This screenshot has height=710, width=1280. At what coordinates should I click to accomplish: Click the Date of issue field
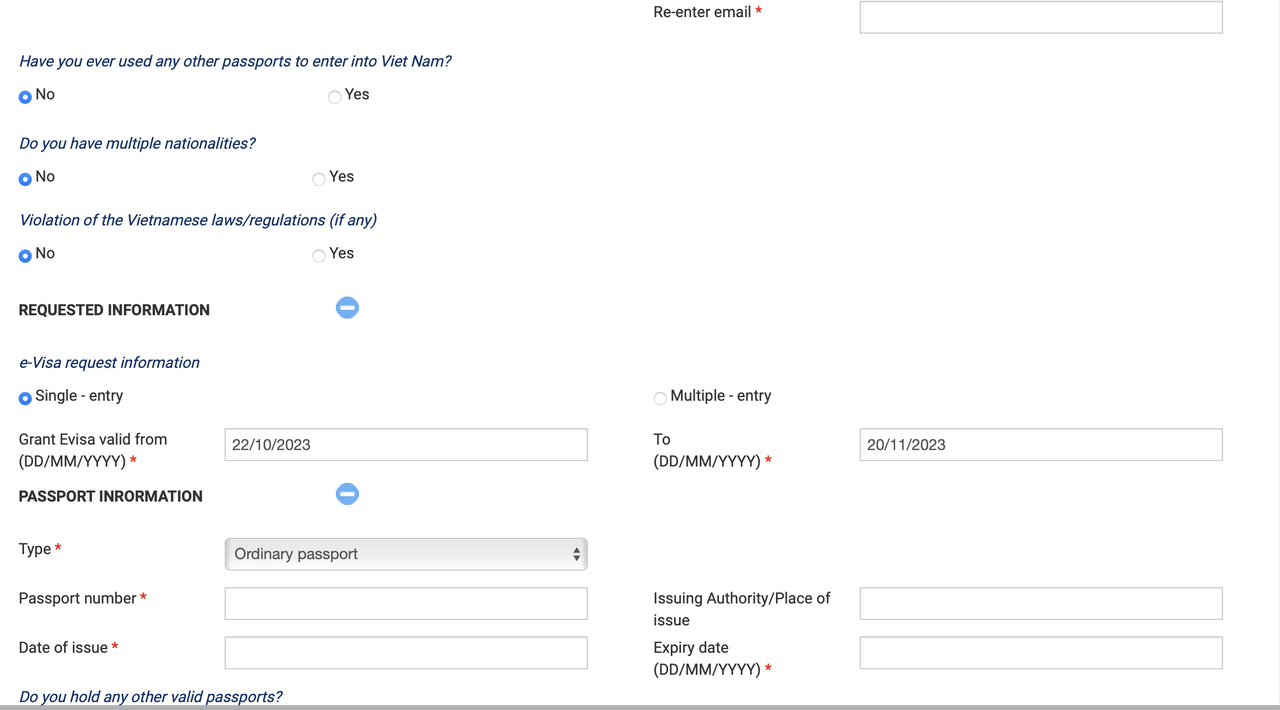[406, 653]
